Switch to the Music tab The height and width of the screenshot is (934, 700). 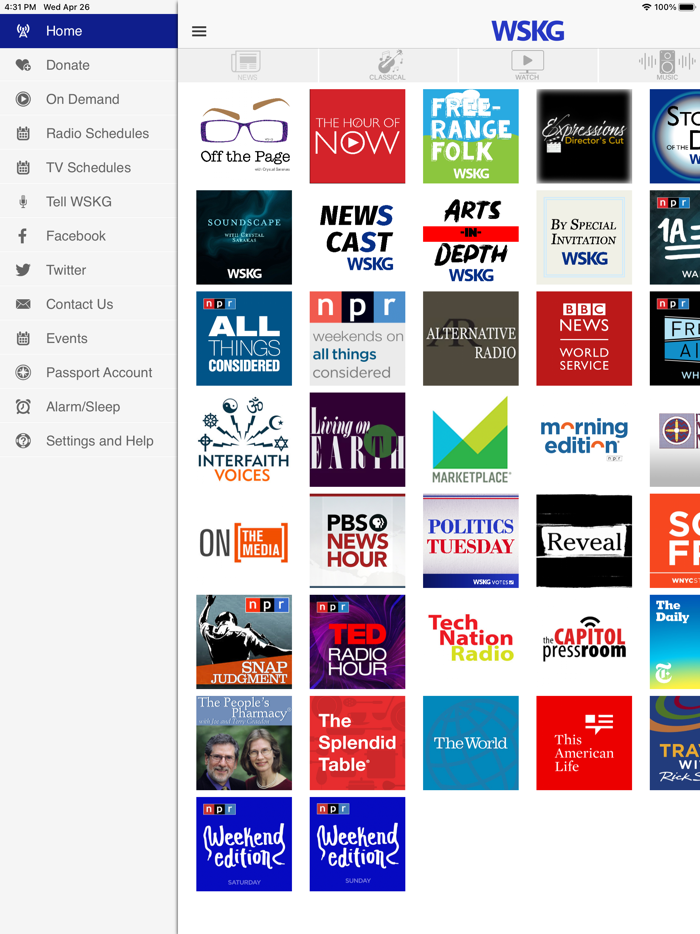click(649, 66)
